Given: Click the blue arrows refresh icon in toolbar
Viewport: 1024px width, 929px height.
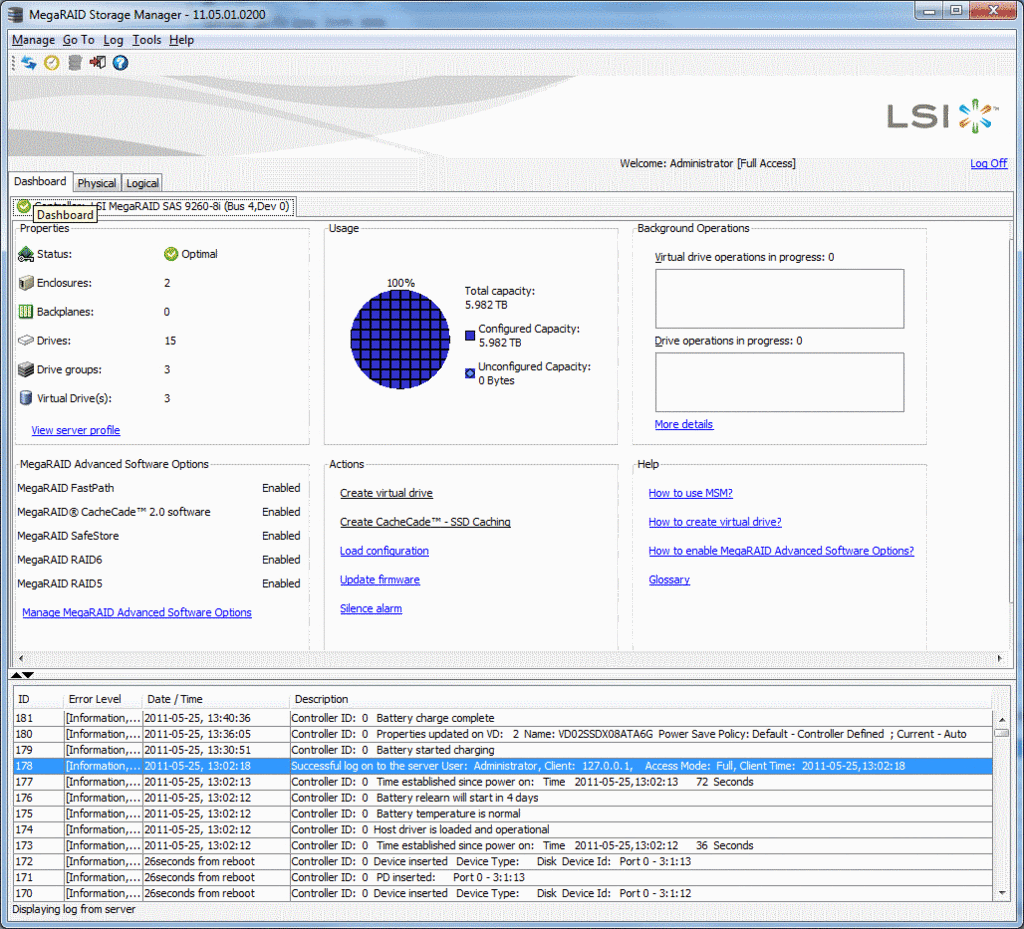Looking at the screenshot, I should coord(29,63).
